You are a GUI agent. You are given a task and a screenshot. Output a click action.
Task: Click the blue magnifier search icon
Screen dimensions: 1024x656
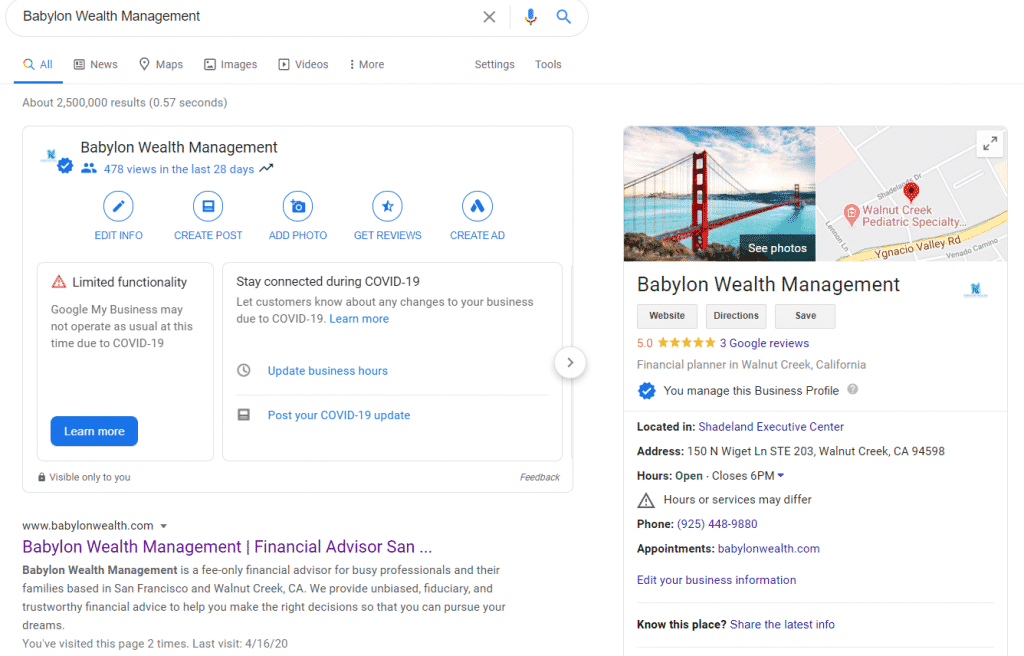click(x=564, y=17)
